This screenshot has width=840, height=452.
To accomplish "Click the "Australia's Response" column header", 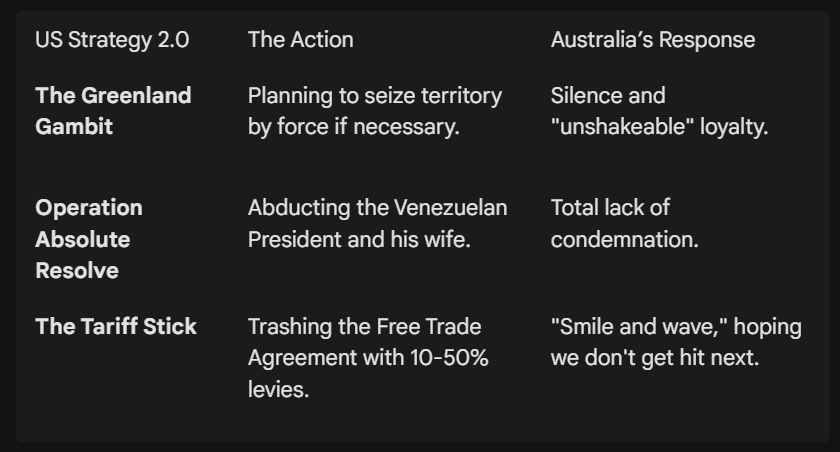I will pos(652,40).
